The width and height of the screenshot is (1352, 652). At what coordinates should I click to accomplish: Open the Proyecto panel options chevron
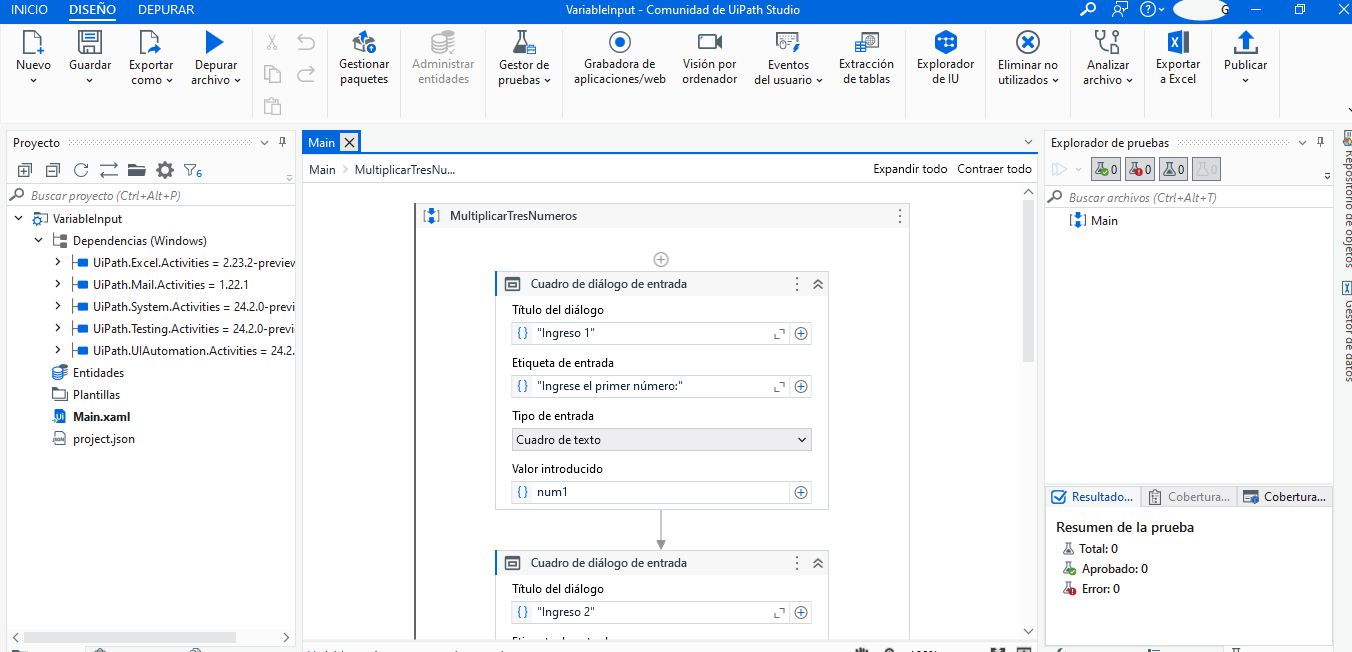pos(264,143)
